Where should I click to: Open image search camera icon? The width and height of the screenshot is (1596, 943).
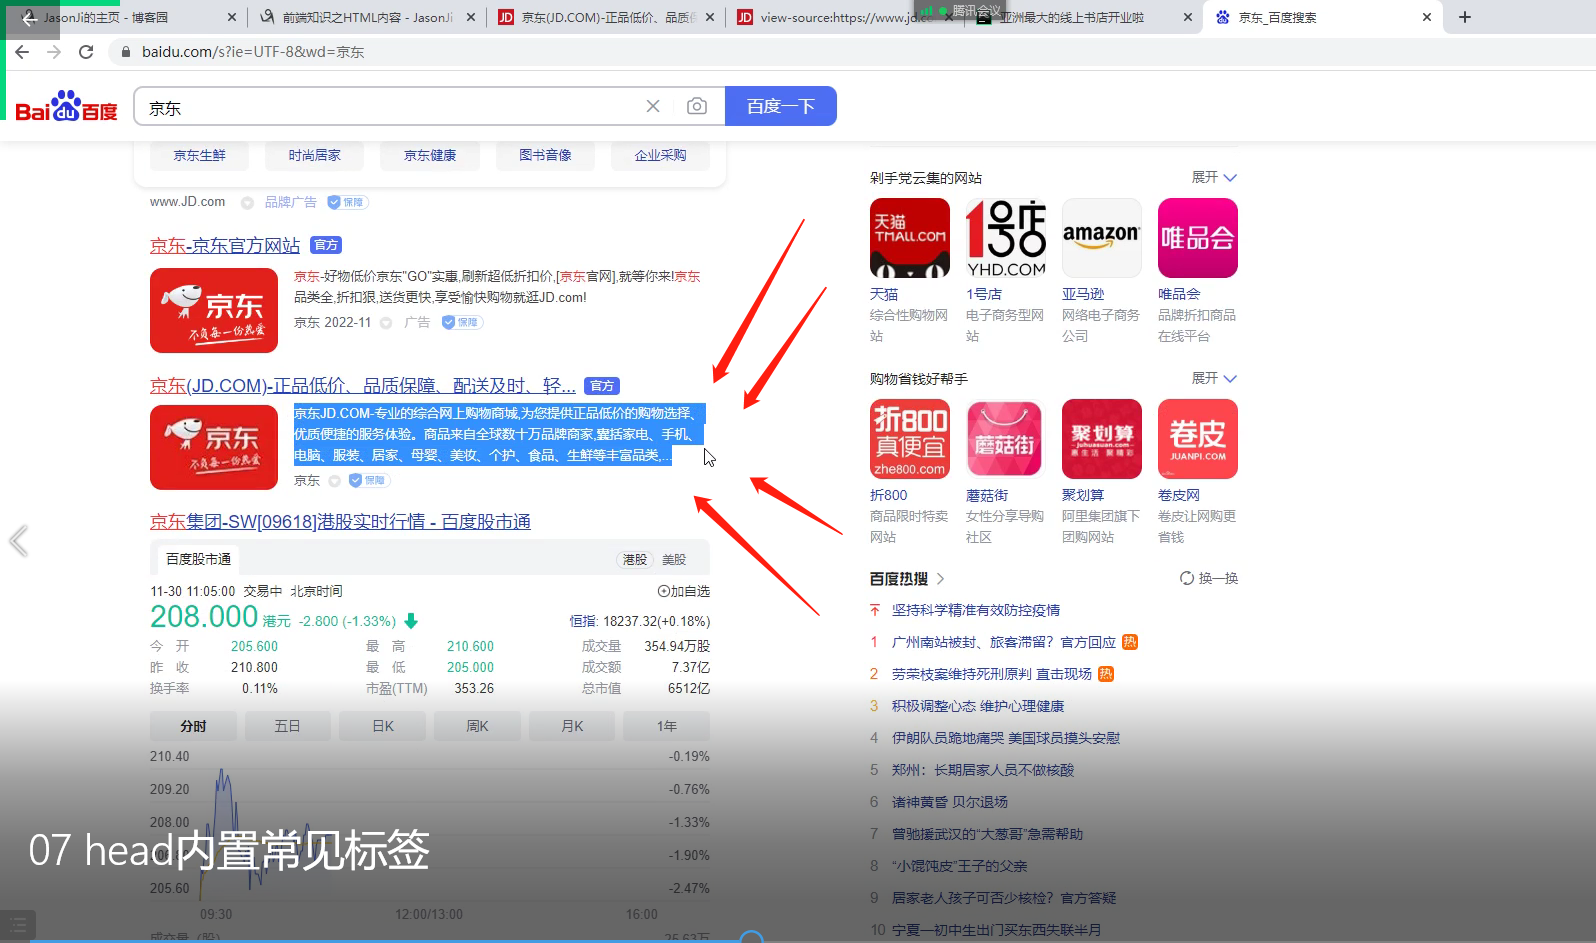(x=697, y=106)
